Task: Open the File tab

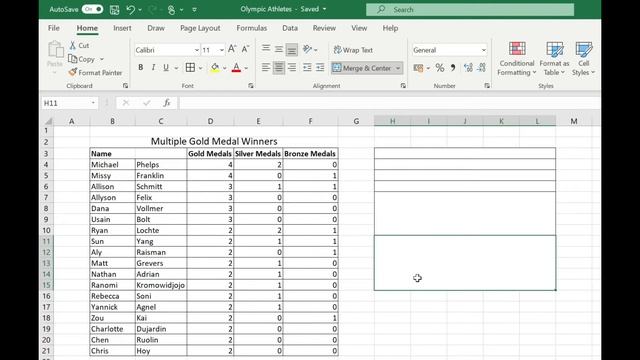Action: (x=53, y=28)
